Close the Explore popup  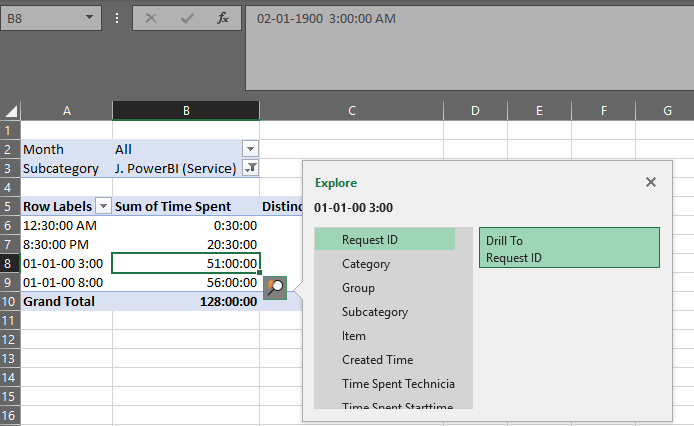[x=651, y=182]
